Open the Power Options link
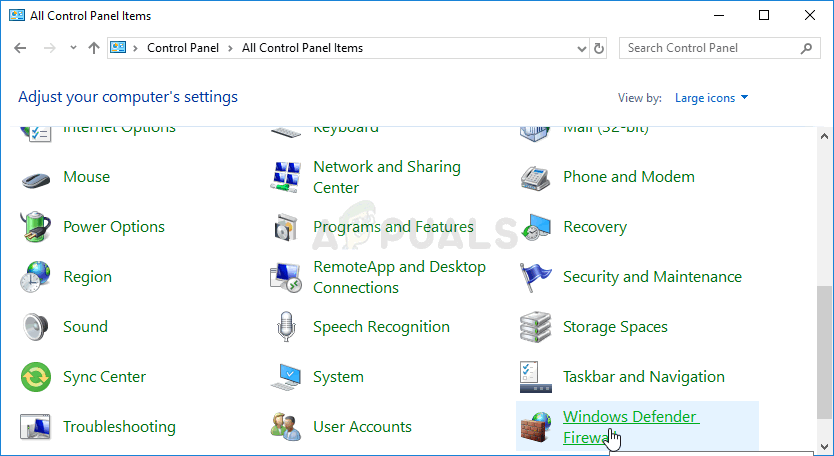 [x=114, y=227]
